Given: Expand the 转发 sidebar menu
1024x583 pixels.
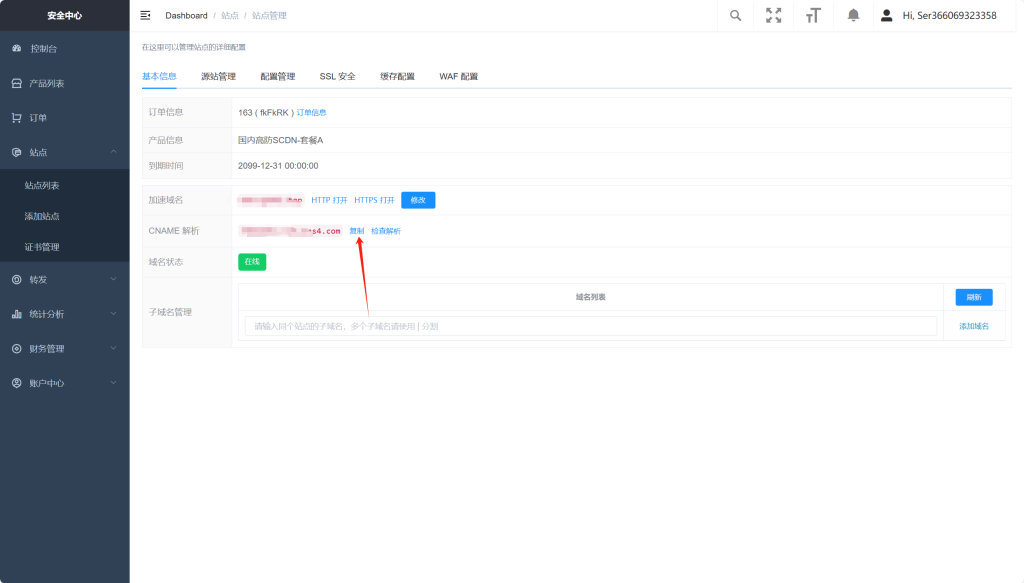Looking at the screenshot, I should pyautogui.click(x=38, y=279).
